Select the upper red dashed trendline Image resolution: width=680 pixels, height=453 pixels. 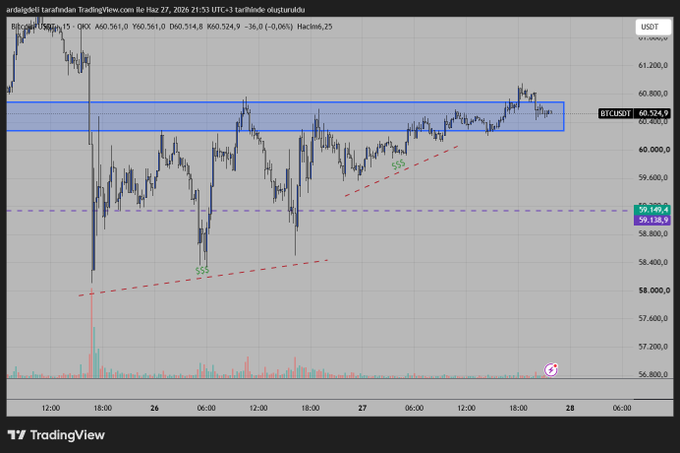point(401,171)
